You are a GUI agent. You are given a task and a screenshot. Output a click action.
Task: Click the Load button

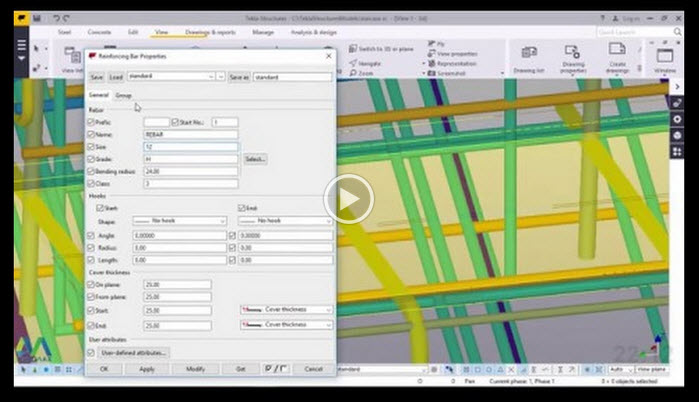pos(116,77)
